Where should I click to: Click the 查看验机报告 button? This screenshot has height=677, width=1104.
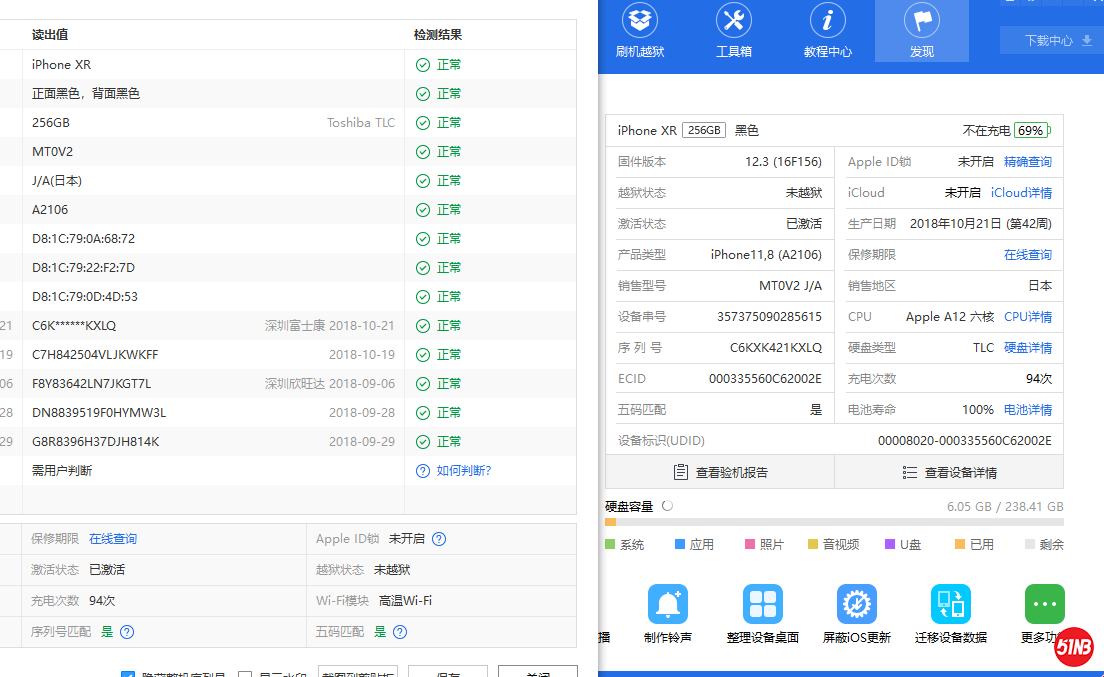(720, 472)
